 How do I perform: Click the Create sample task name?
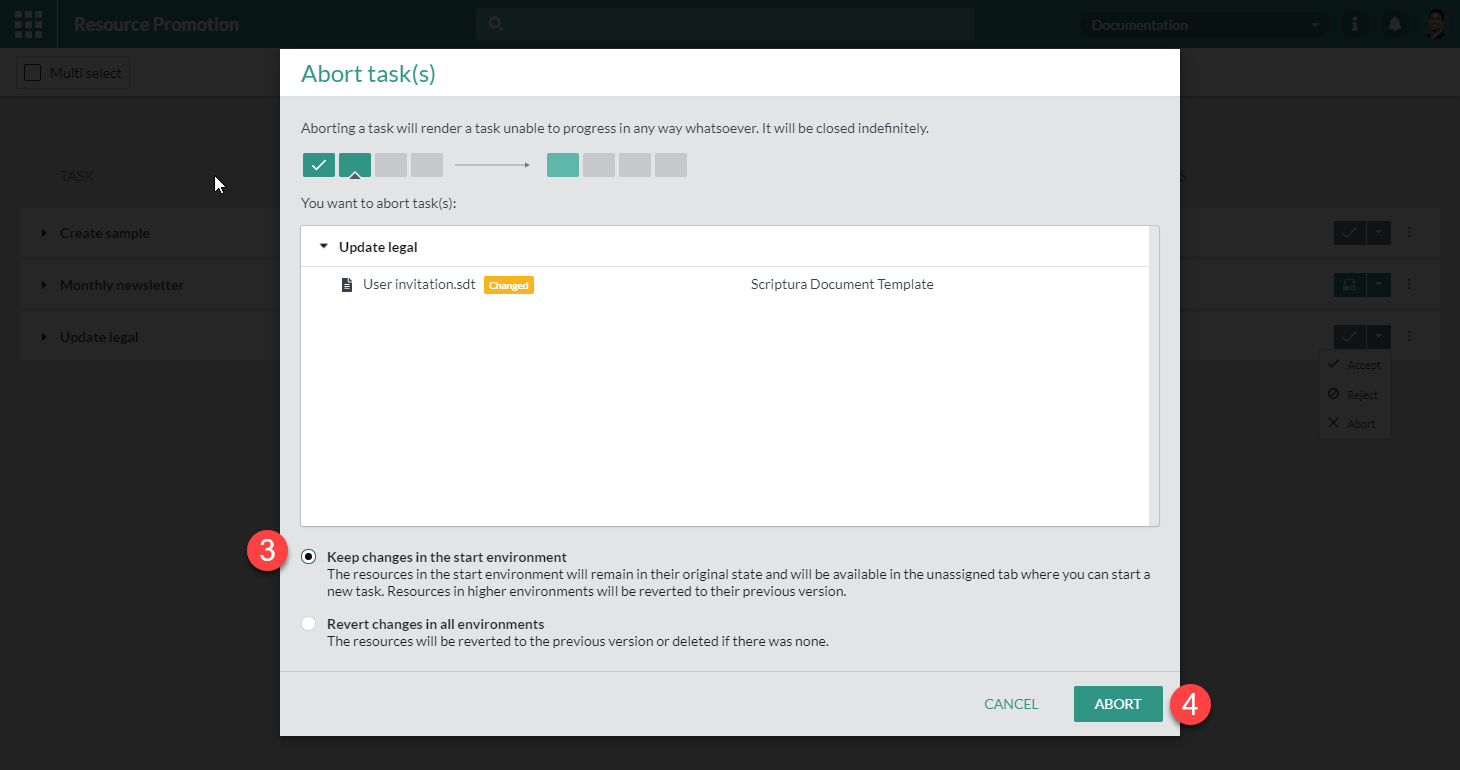coord(105,233)
